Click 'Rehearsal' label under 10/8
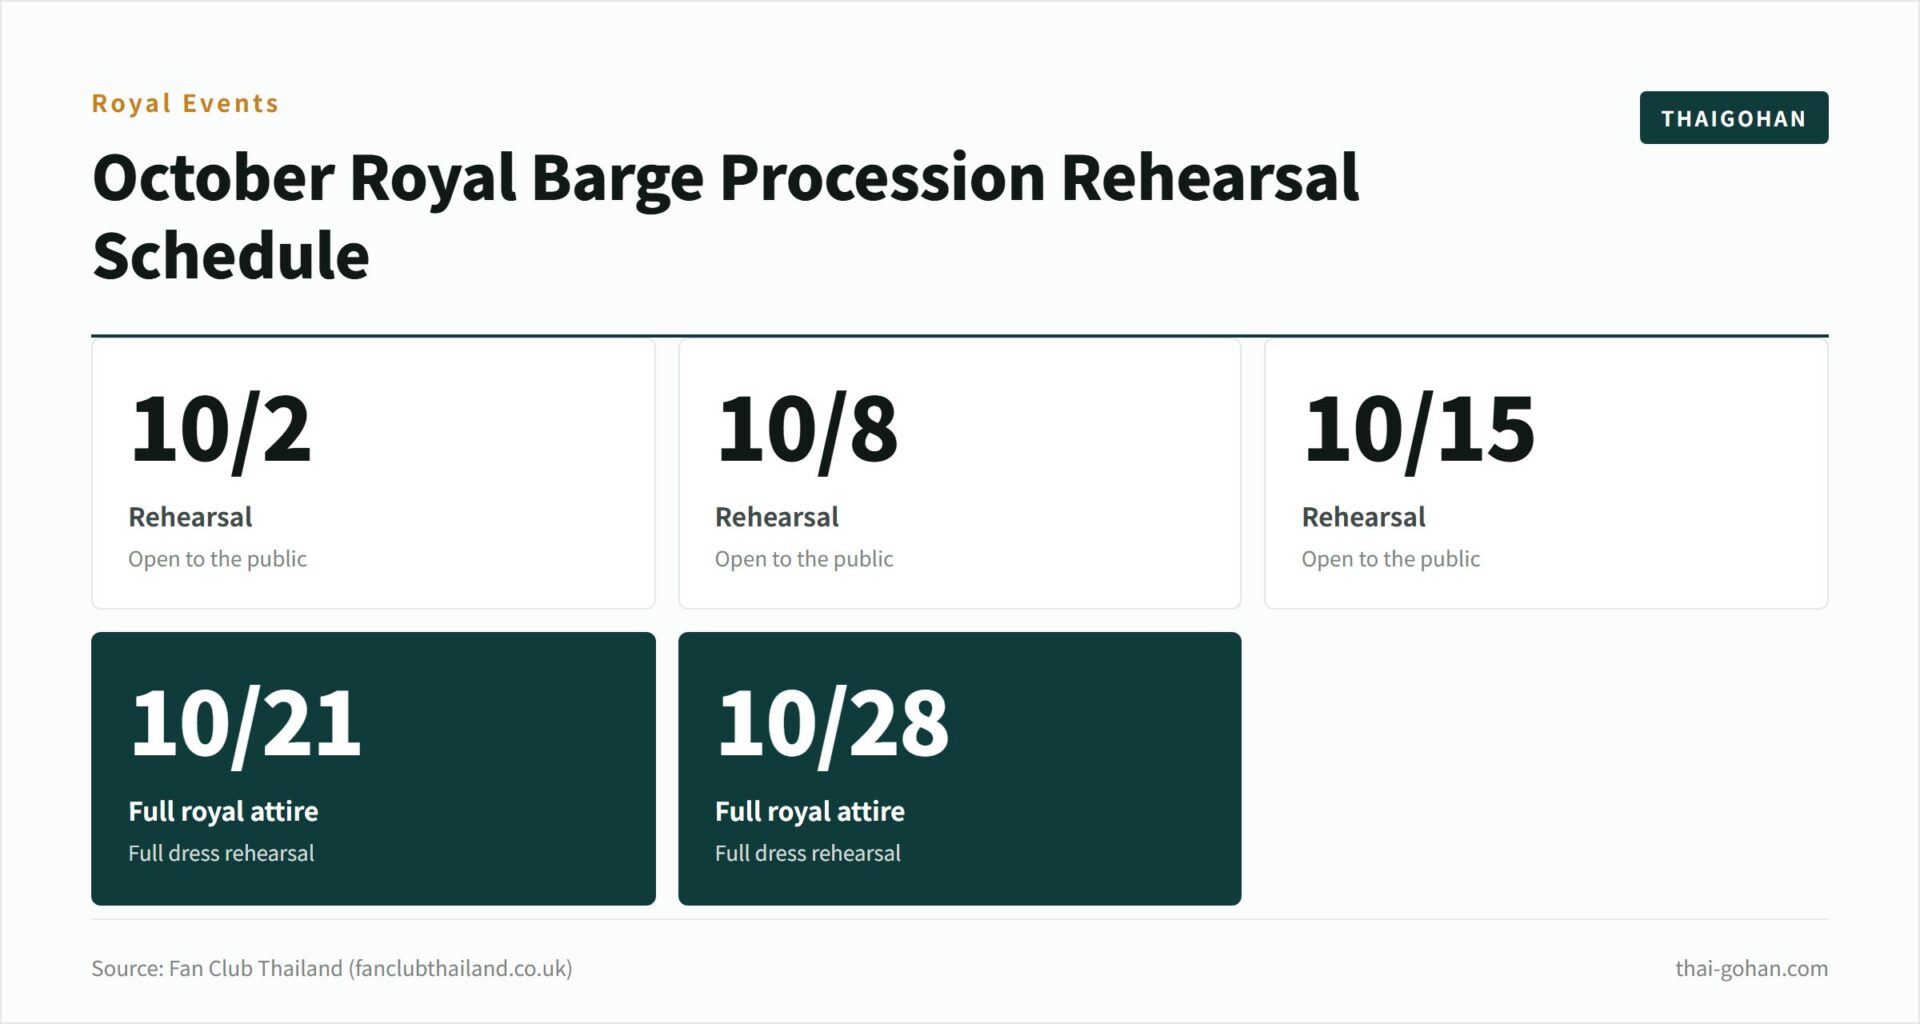This screenshot has height=1024, width=1920. point(777,517)
